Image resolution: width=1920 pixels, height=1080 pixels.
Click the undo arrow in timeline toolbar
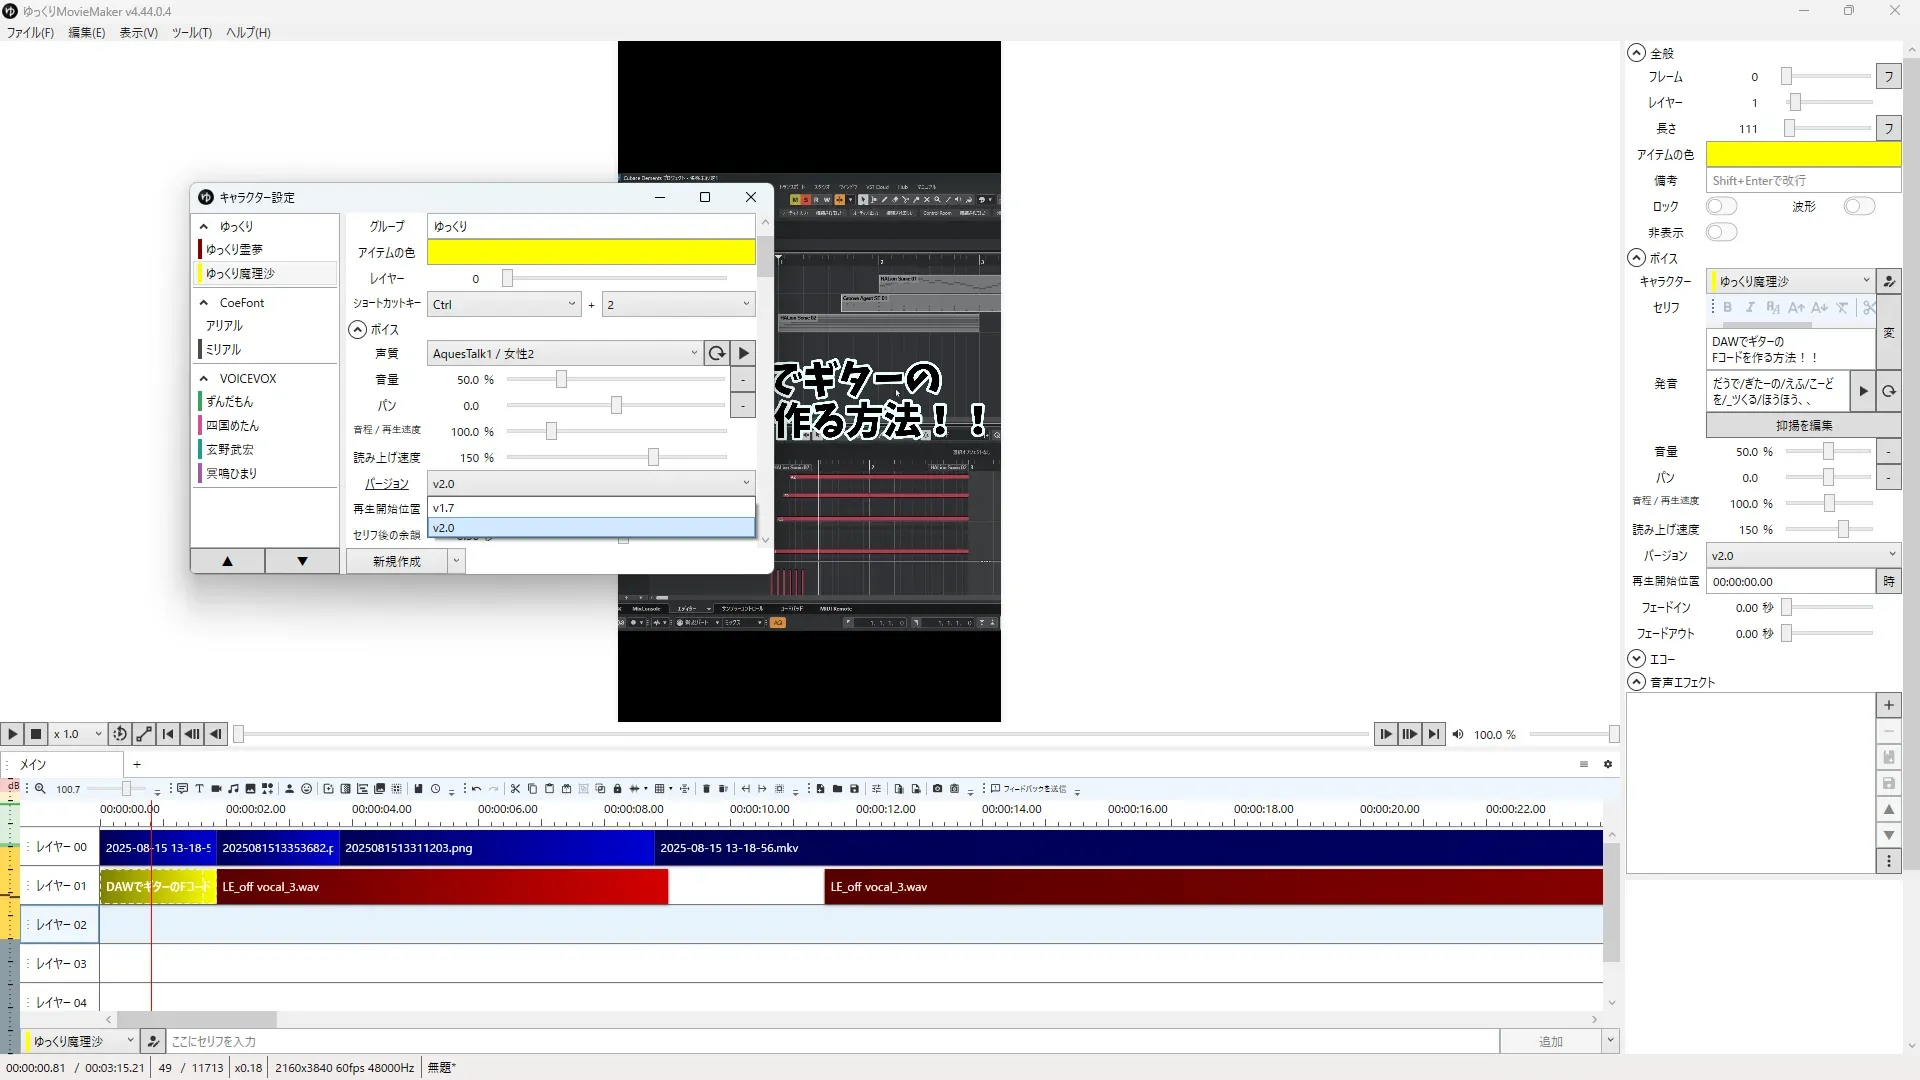pos(476,789)
